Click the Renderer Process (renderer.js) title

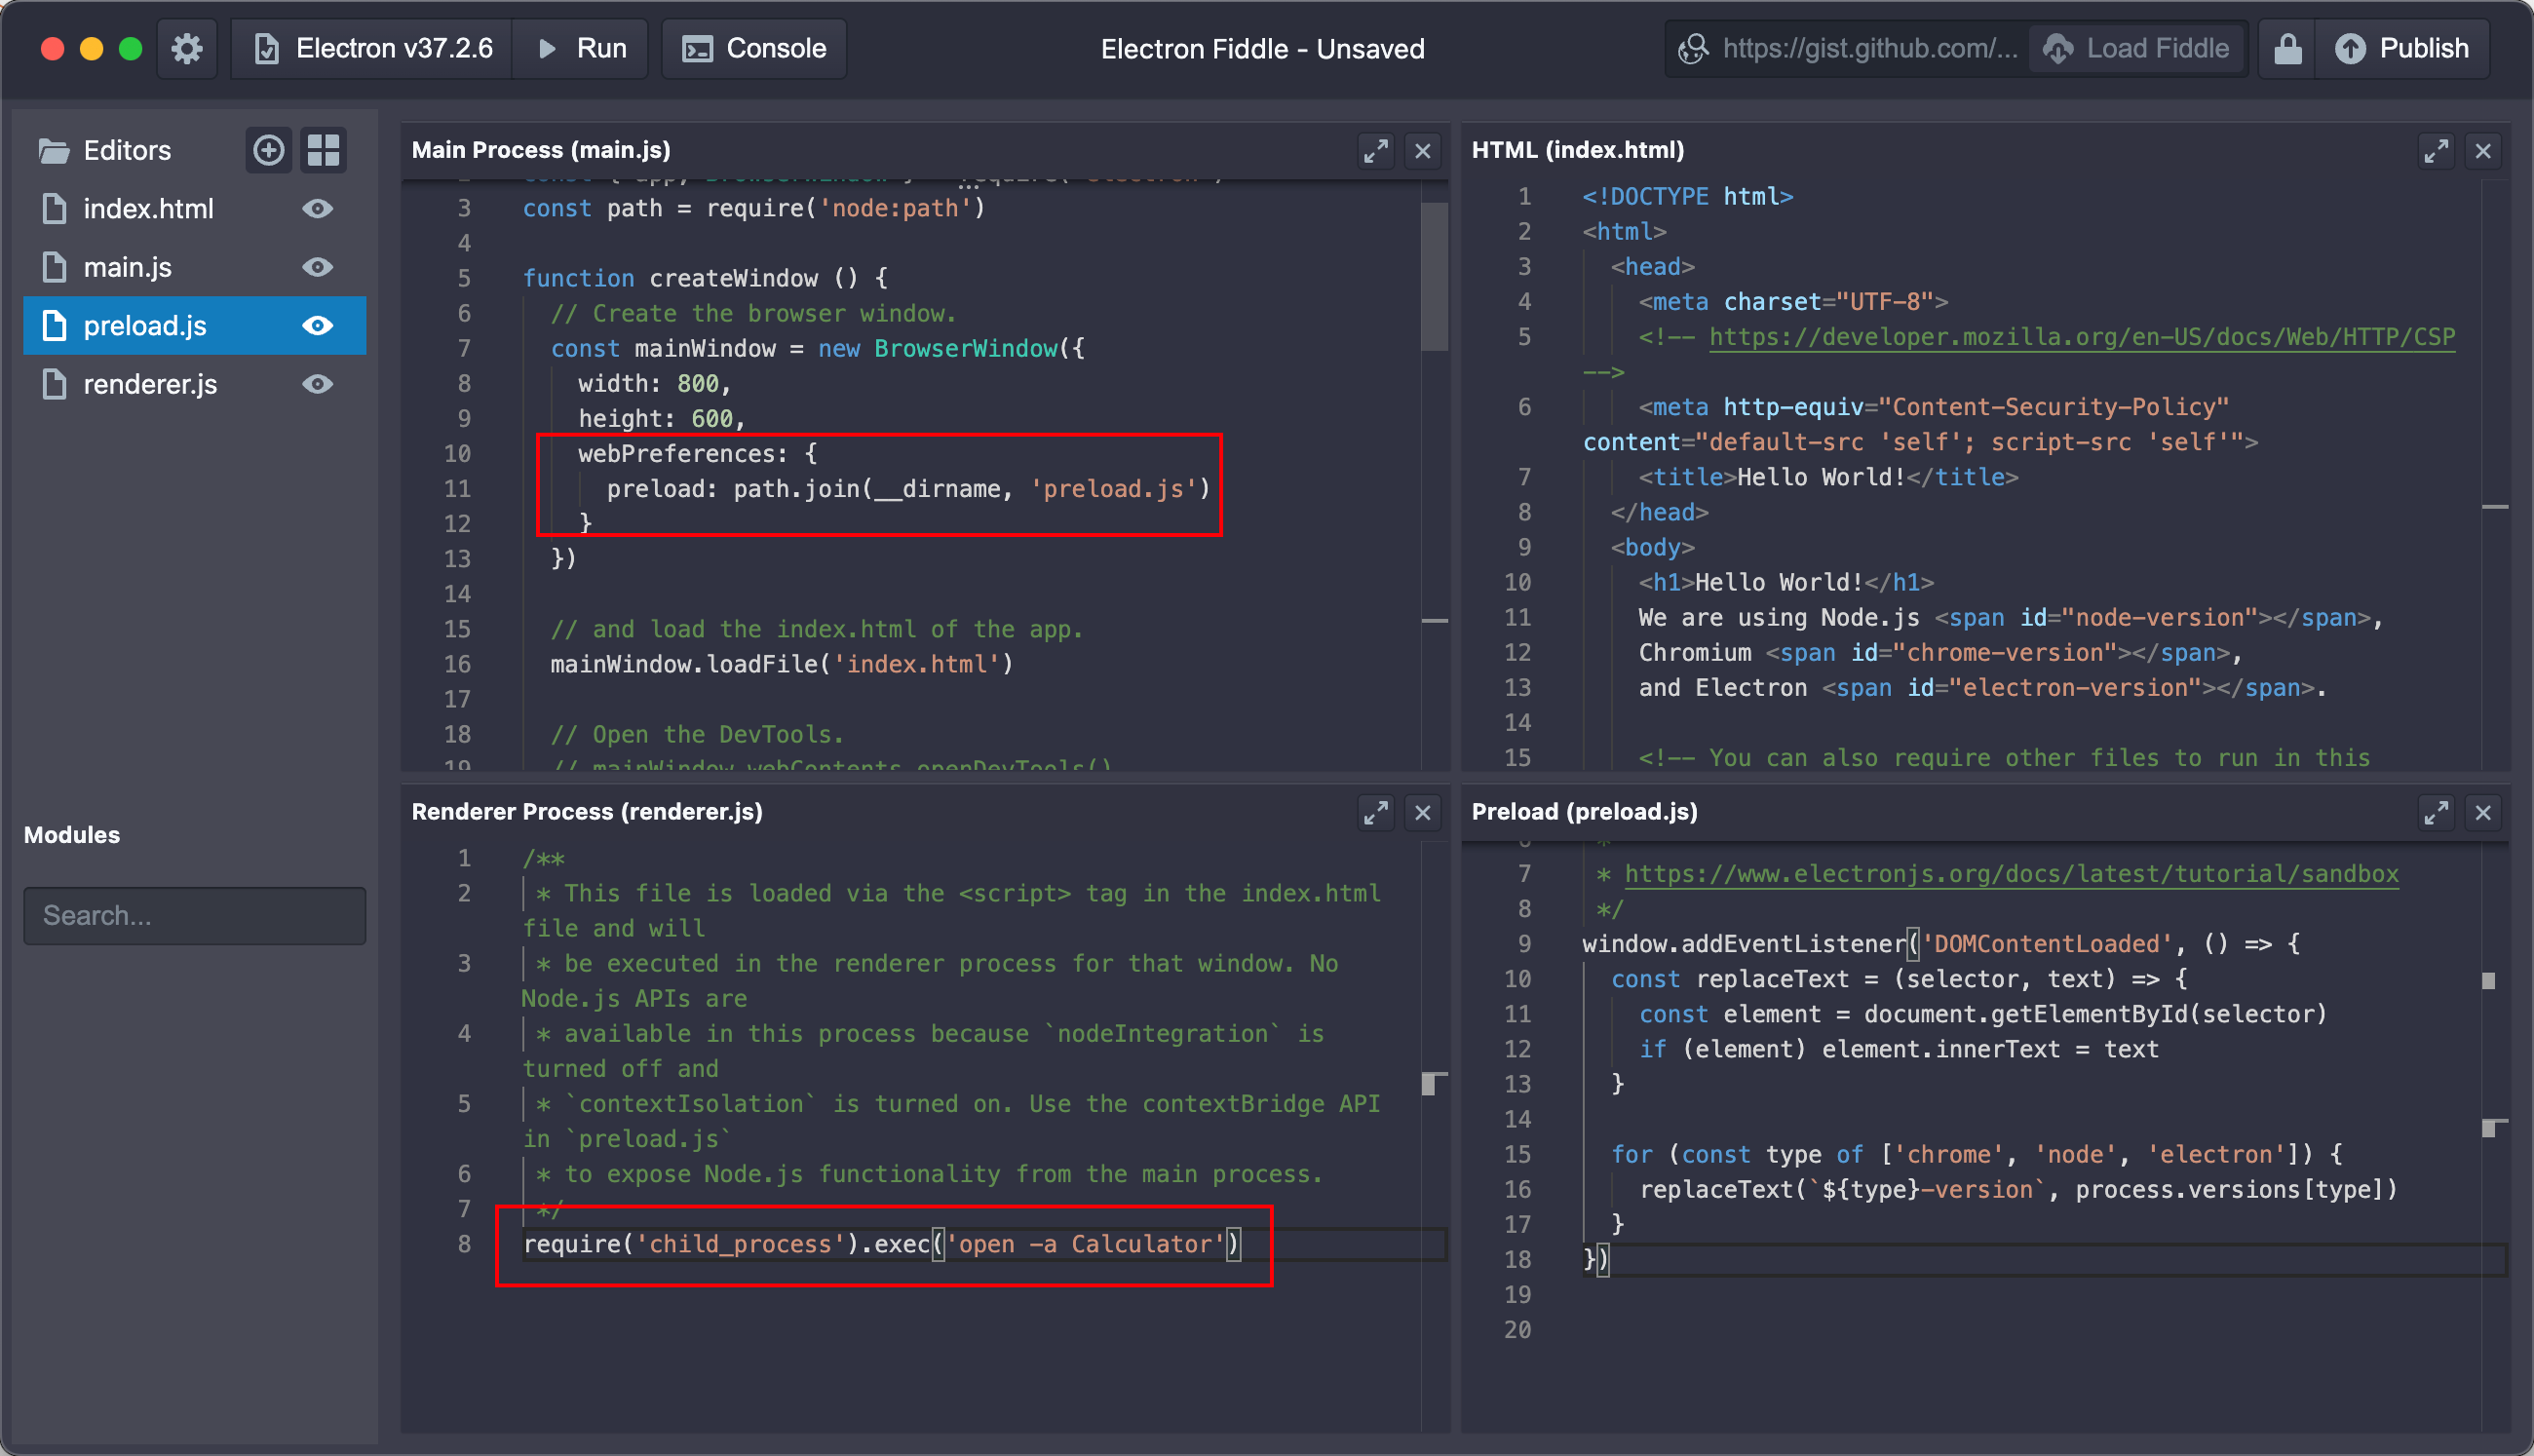point(587,812)
